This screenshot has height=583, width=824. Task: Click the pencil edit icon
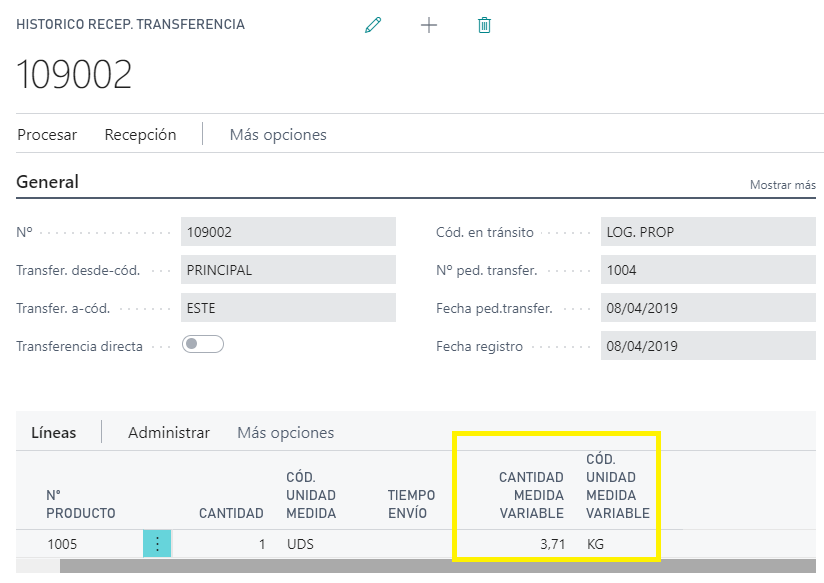pos(373,25)
